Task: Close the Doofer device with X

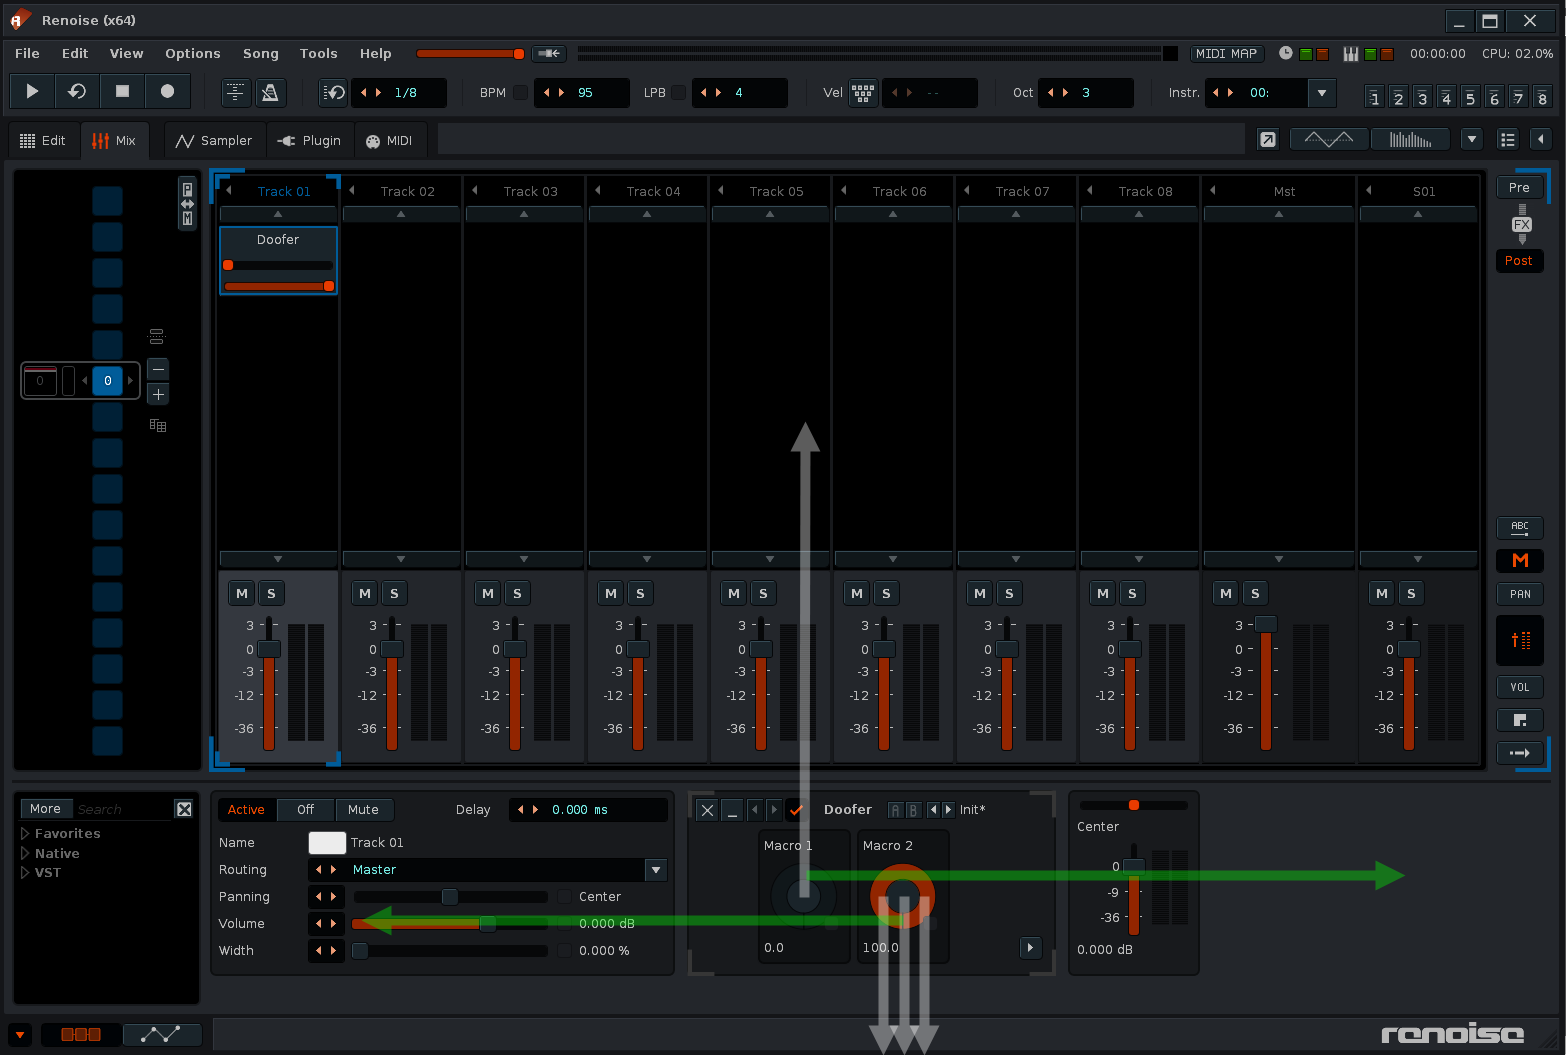Action: (707, 810)
